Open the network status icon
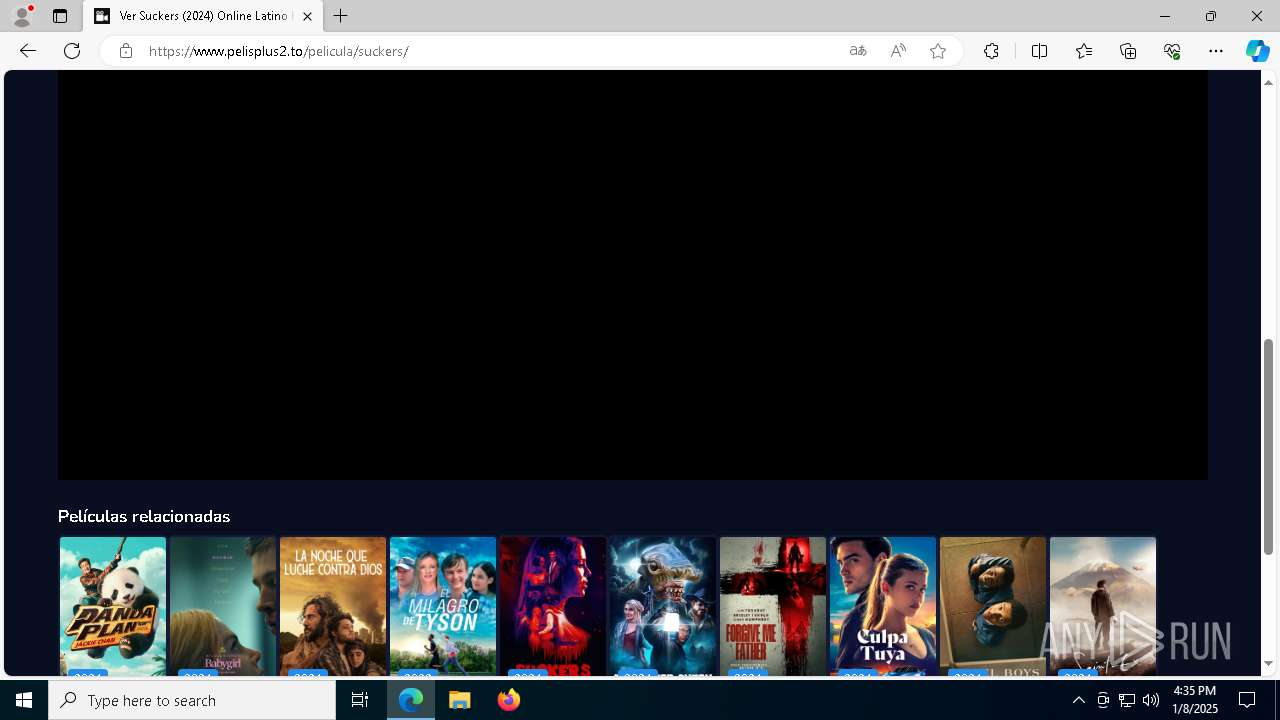Screen dimensions: 1280x720 point(1127,700)
